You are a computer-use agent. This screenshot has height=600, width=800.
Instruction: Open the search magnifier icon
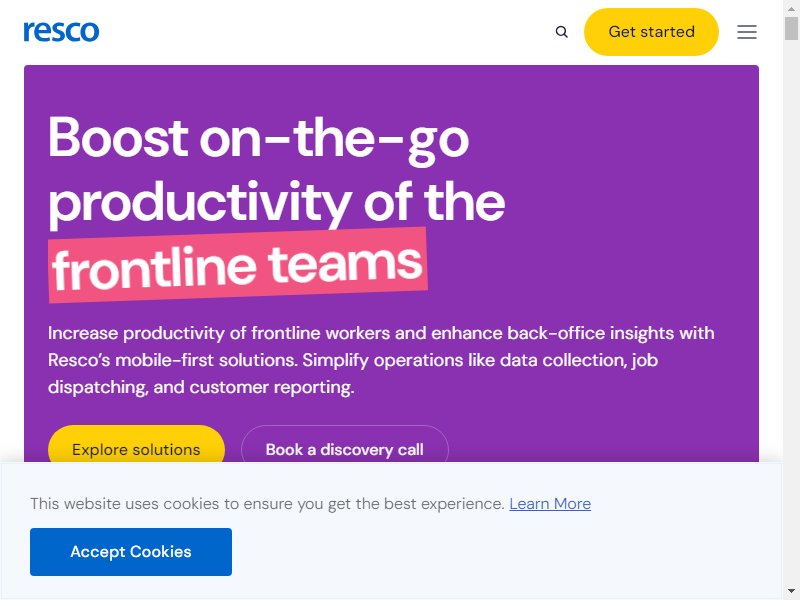coord(561,32)
